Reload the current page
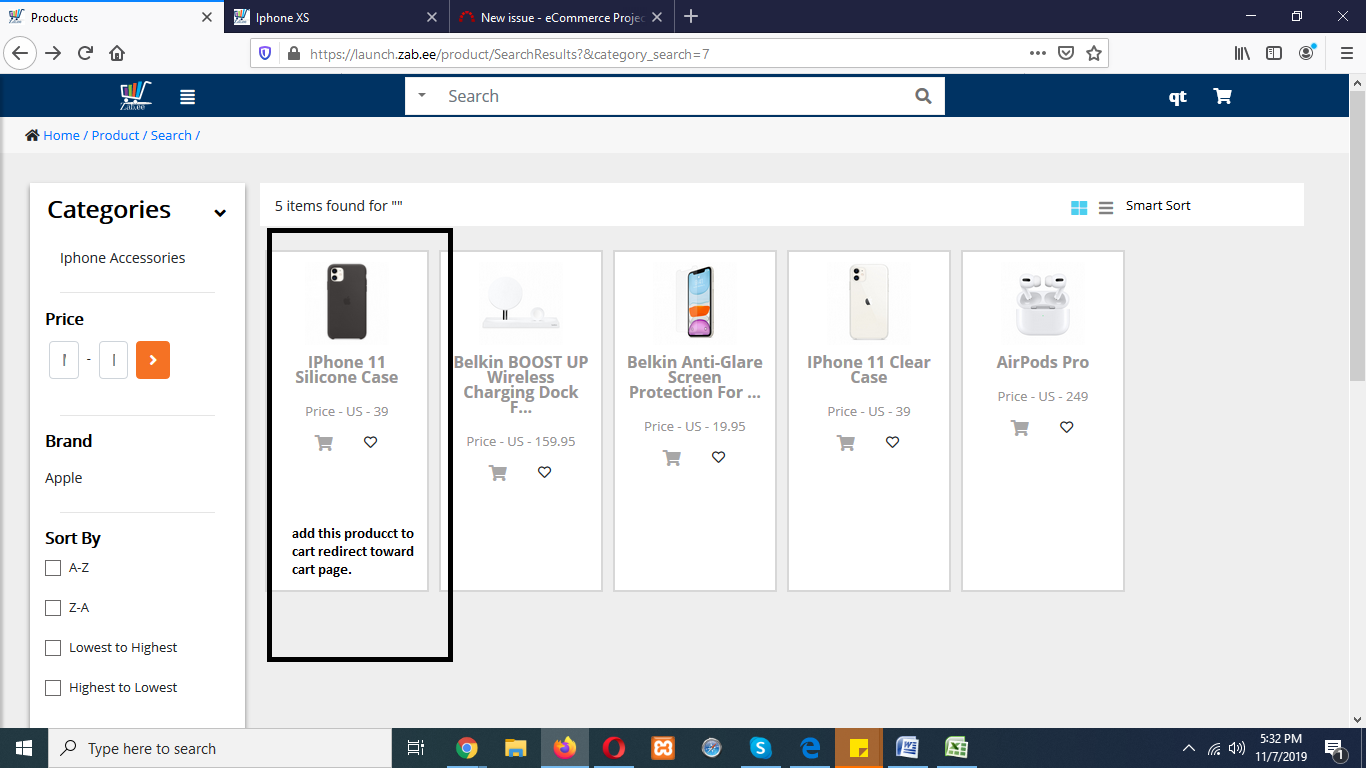This screenshot has width=1366, height=768. point(86,53)
